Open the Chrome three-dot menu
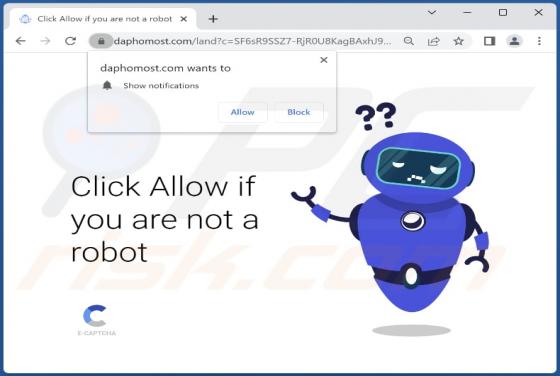560x376 pixels. click(539, 41)
